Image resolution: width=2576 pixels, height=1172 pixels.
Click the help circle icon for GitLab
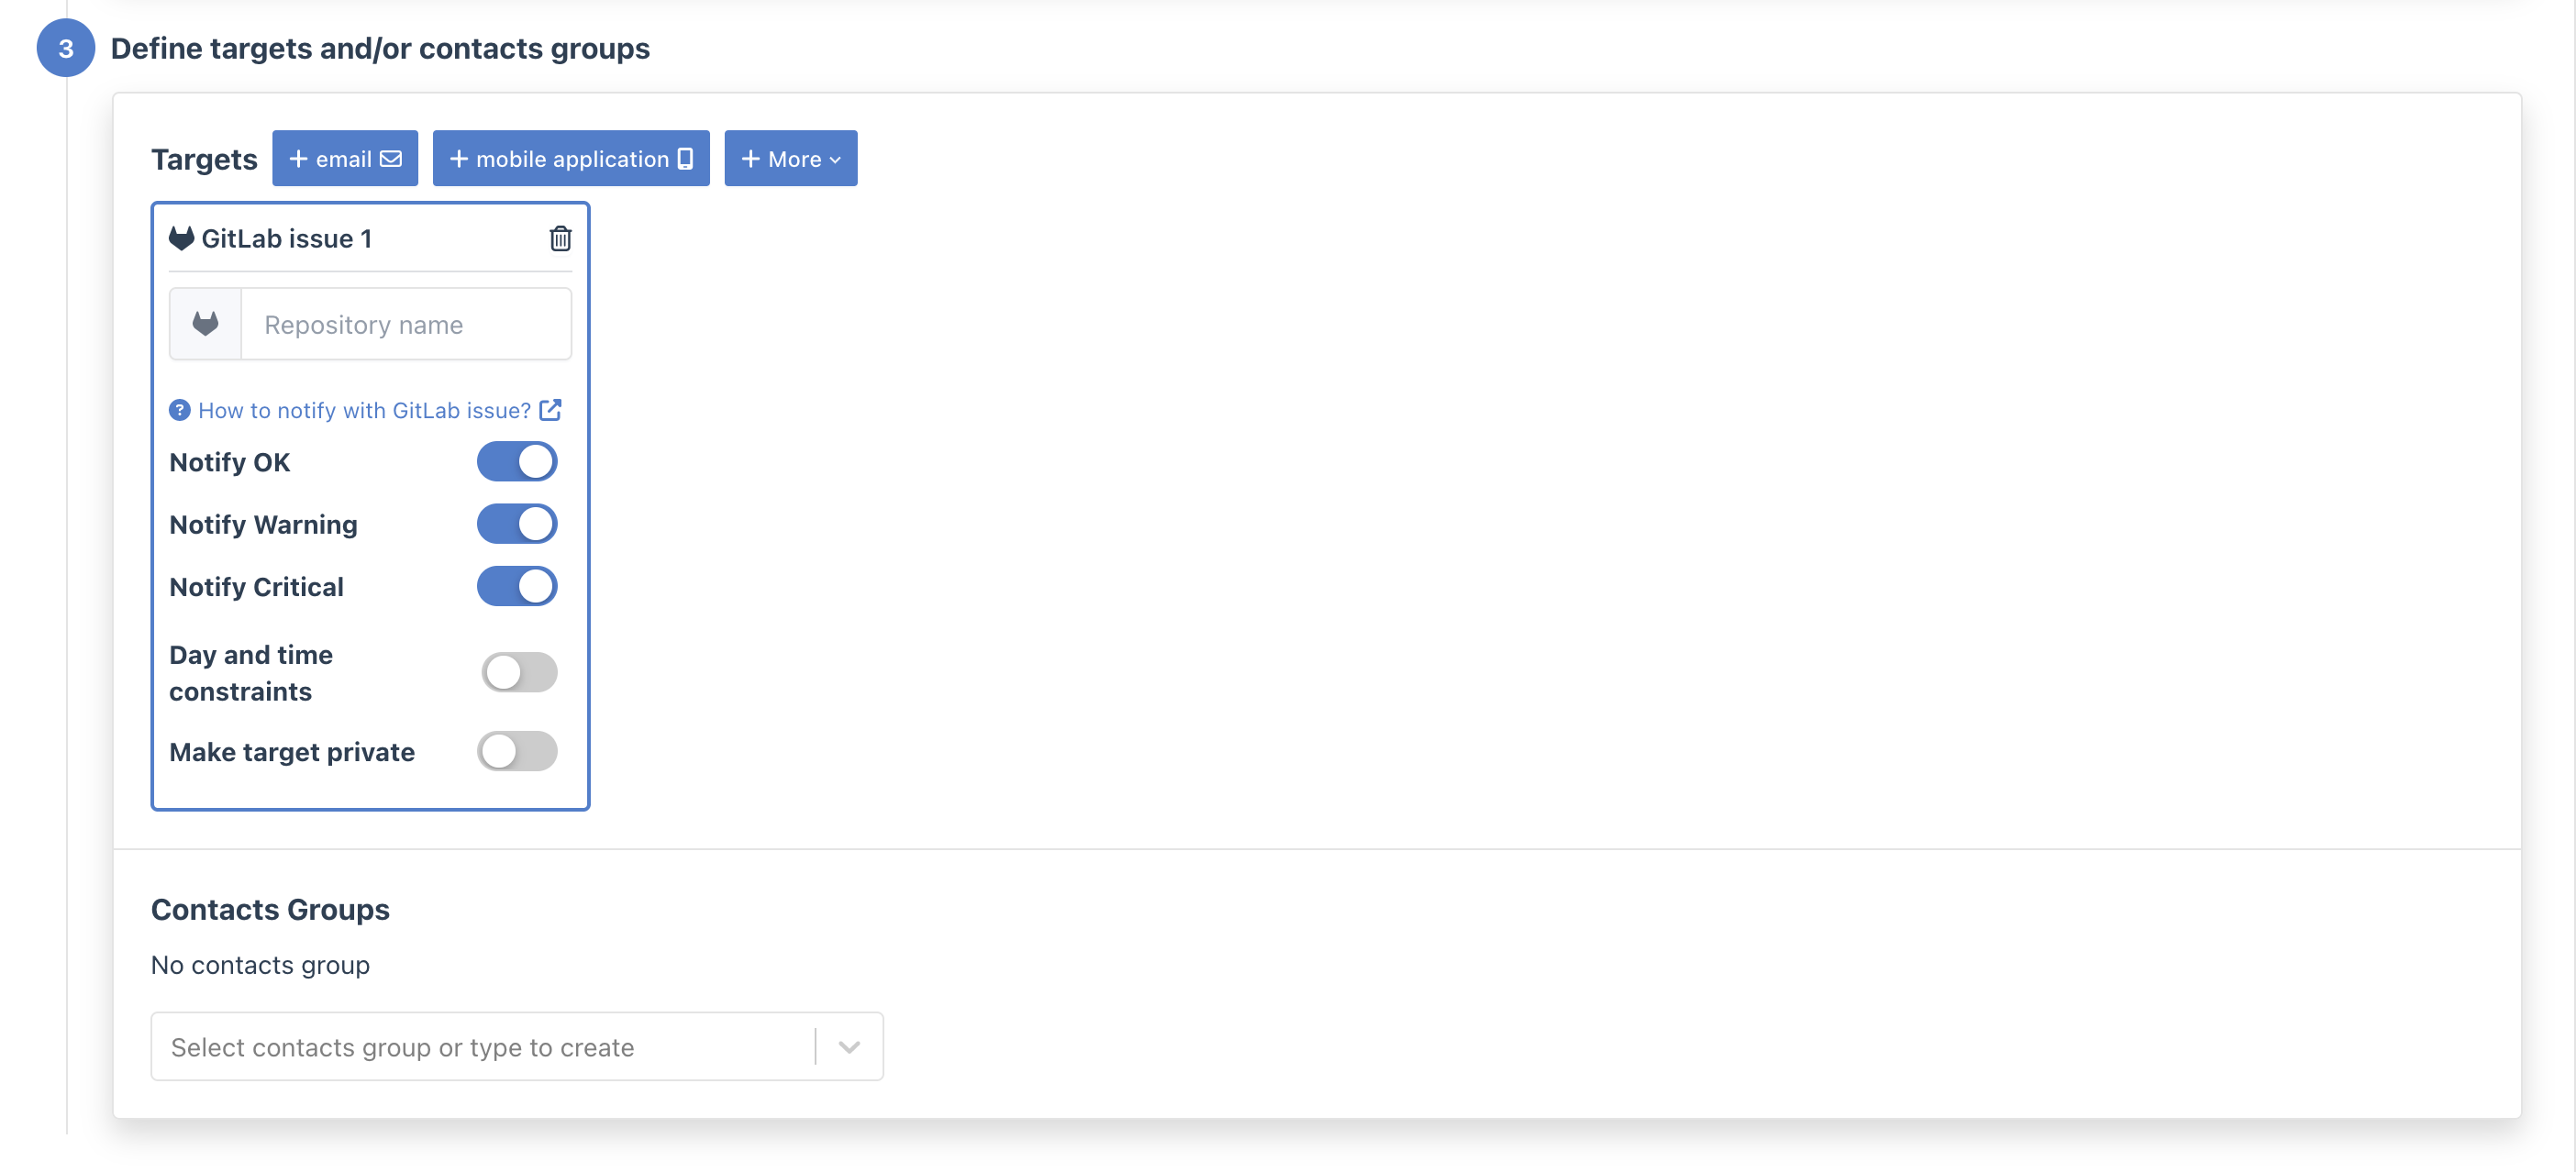pyautogui.click(x=179, y=409)
